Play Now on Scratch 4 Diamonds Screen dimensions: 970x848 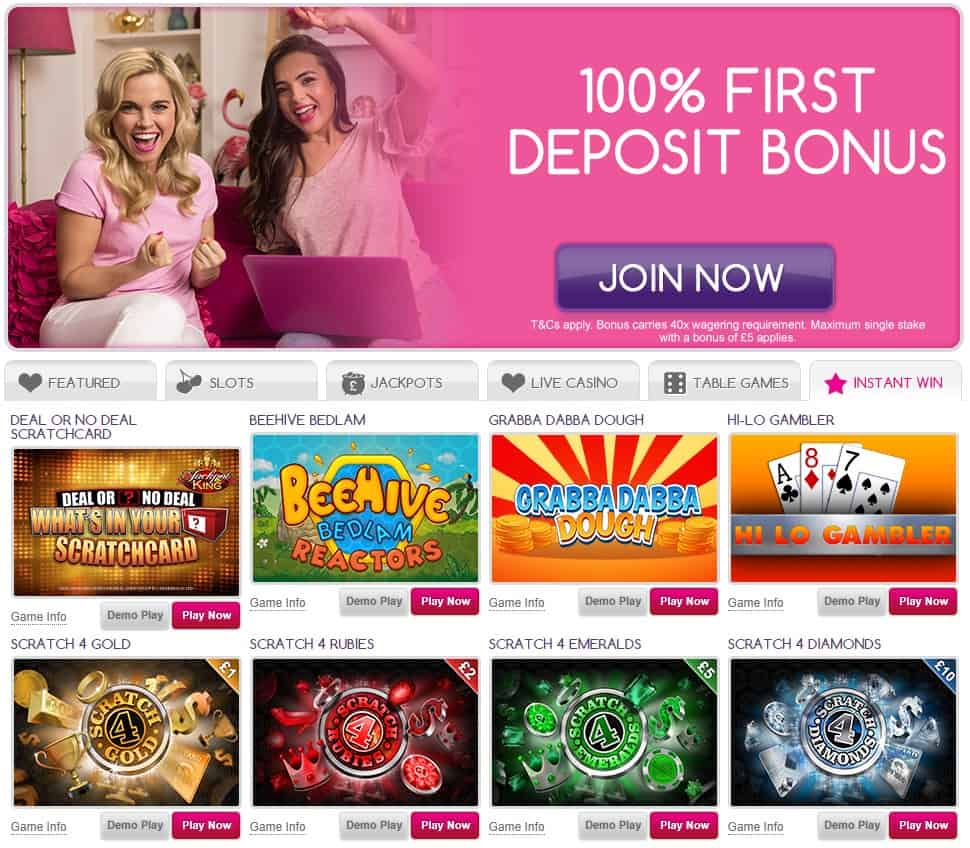click(923, 826)
